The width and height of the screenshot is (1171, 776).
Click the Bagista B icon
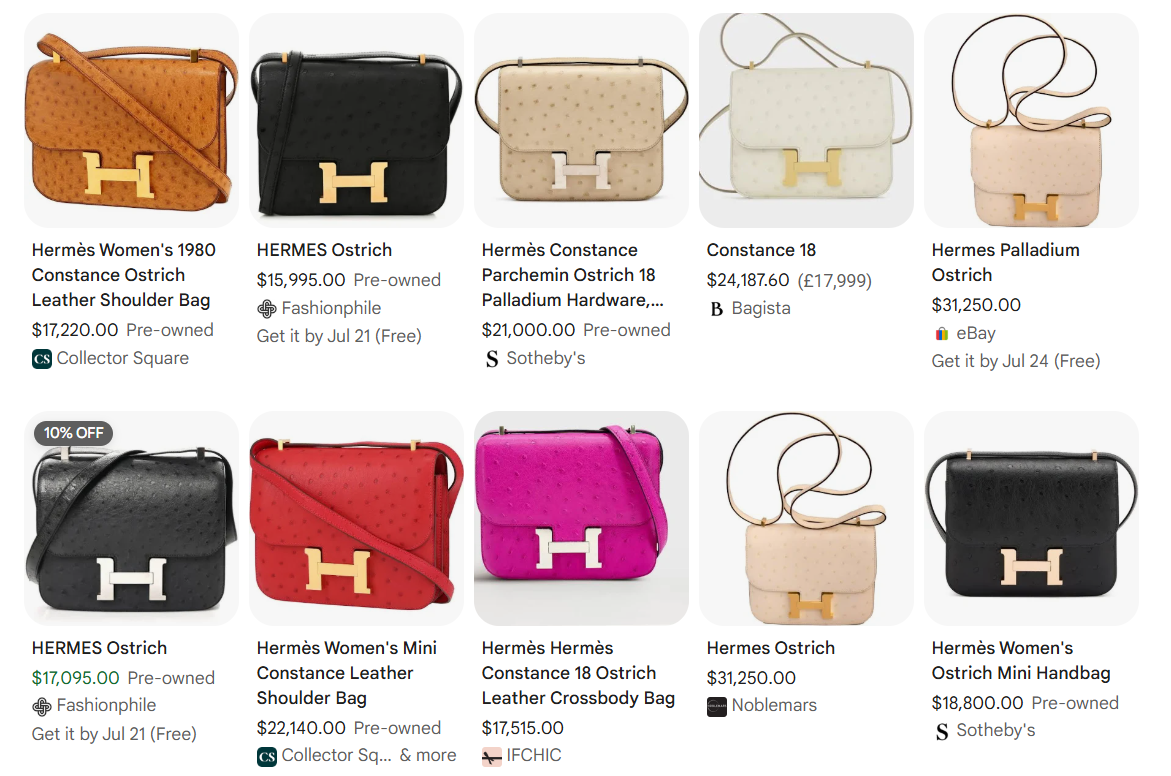click(716, 308)
